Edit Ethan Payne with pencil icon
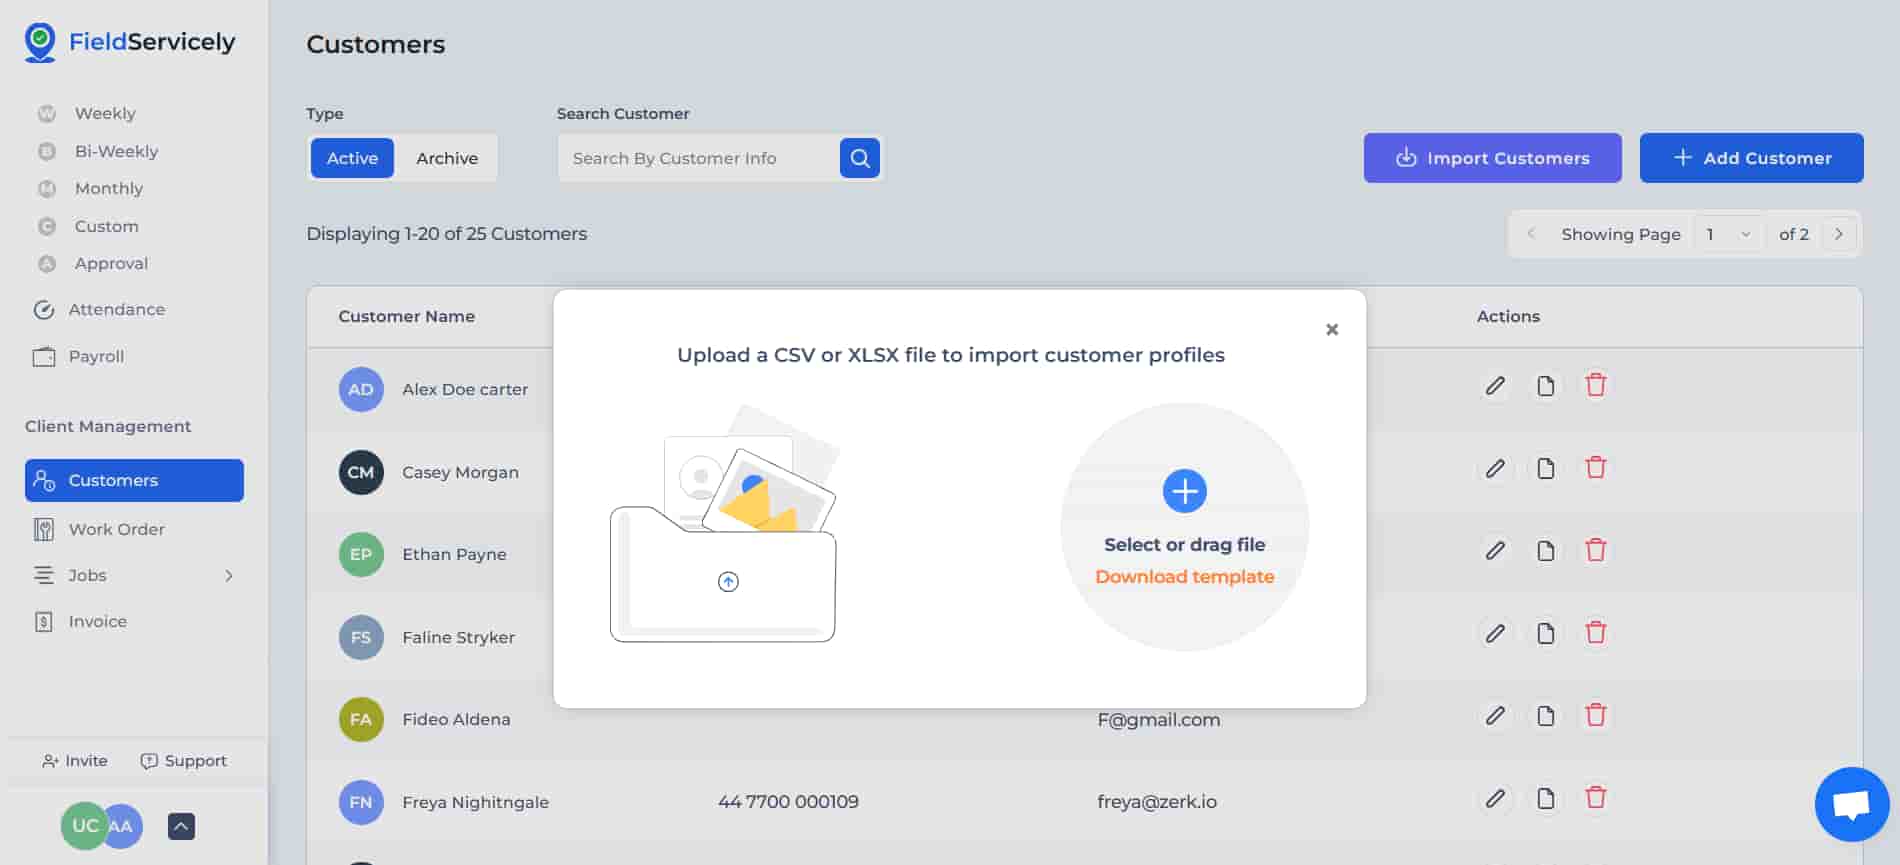Screen dimensions: 1900x865 coord(1495,551)
